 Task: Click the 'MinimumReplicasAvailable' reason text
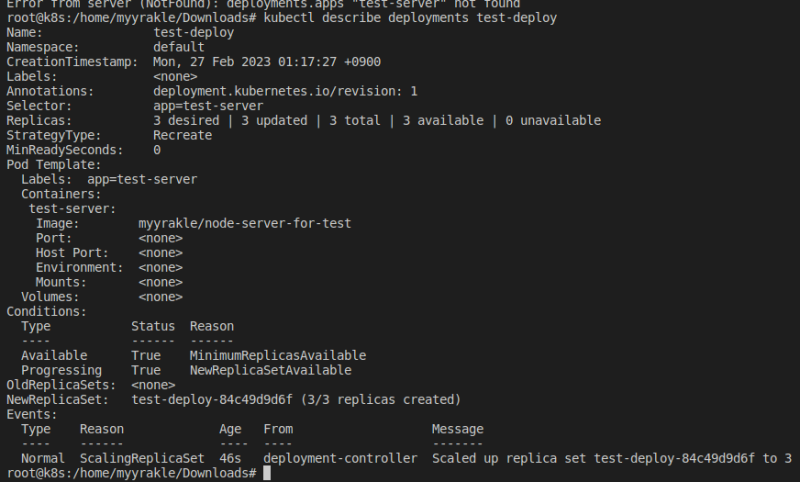click(277, 356)
